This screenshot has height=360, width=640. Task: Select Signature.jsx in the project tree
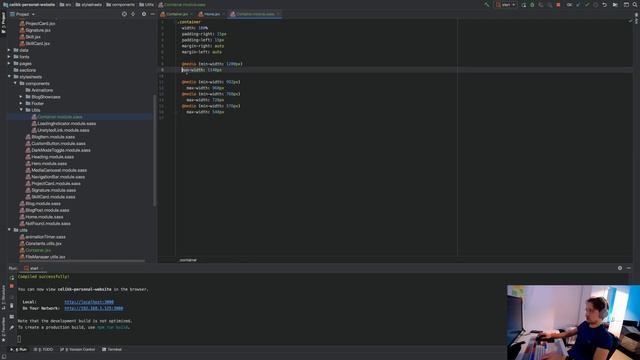coord(35,30)
